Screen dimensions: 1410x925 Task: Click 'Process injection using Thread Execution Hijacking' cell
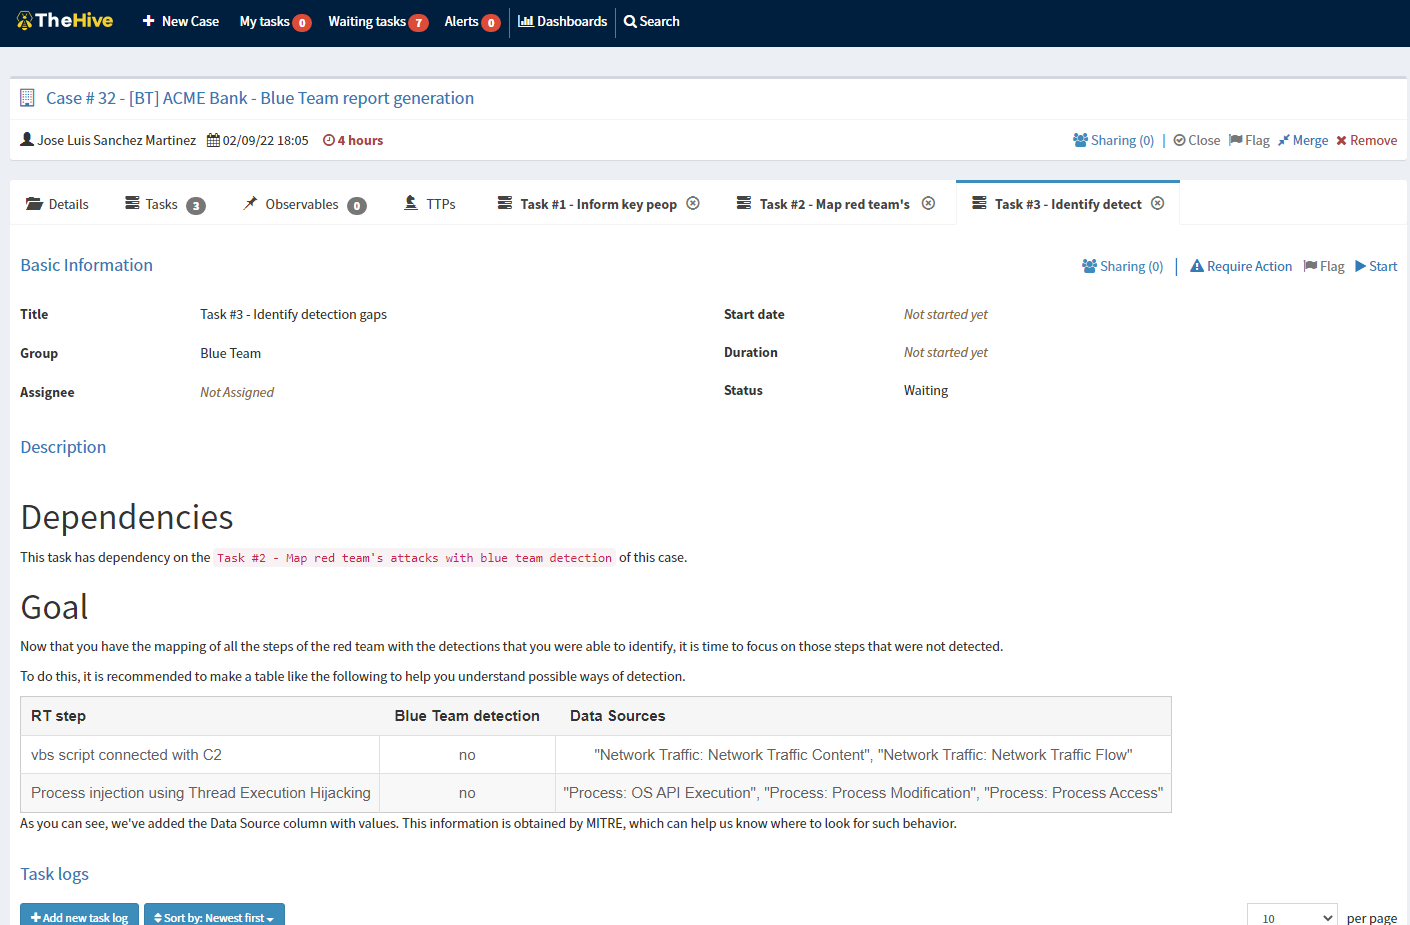coord(200,793)
